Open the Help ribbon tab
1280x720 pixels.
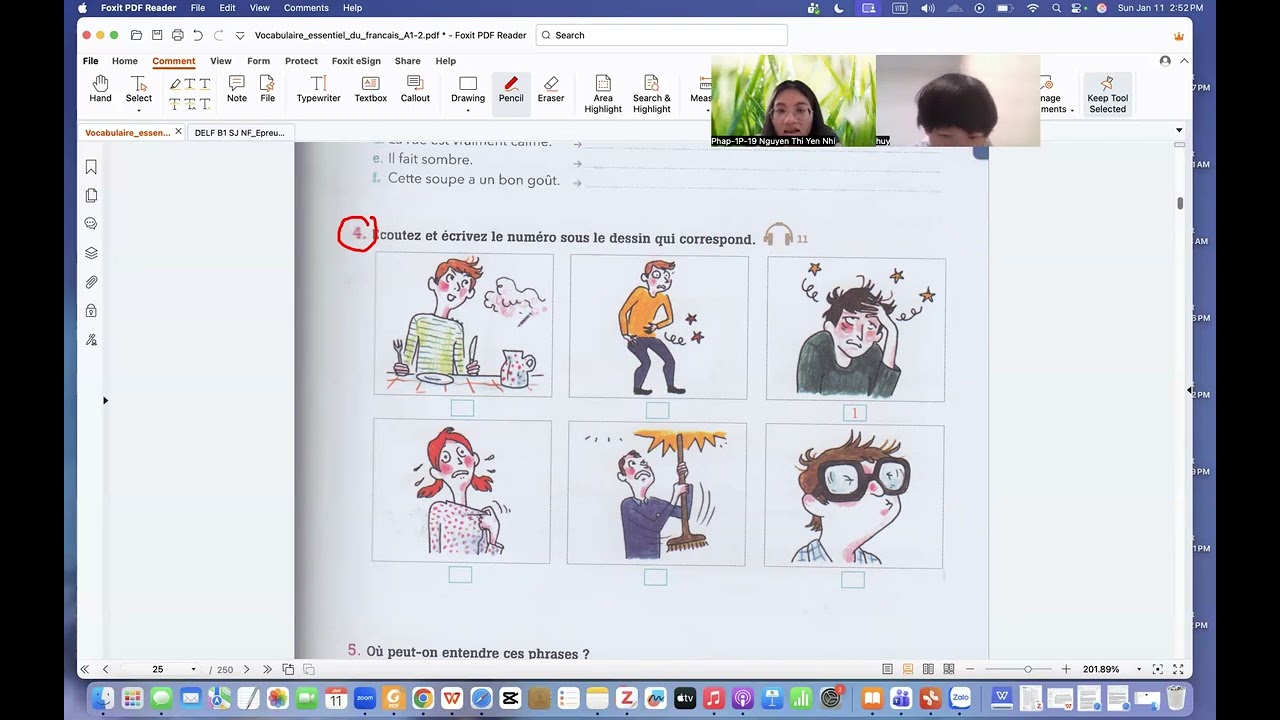click(445, 61)
